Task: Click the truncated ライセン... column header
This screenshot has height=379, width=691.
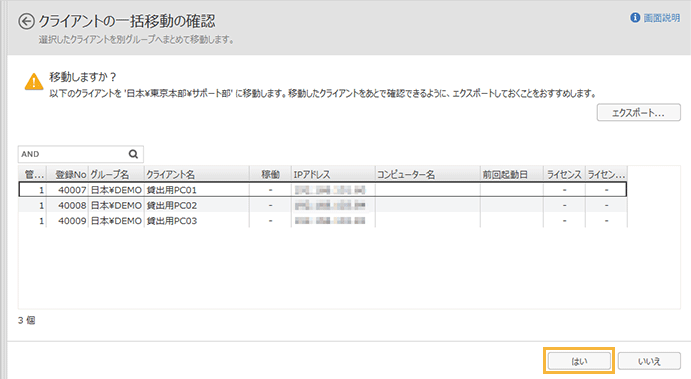Action: click(606, 175)
